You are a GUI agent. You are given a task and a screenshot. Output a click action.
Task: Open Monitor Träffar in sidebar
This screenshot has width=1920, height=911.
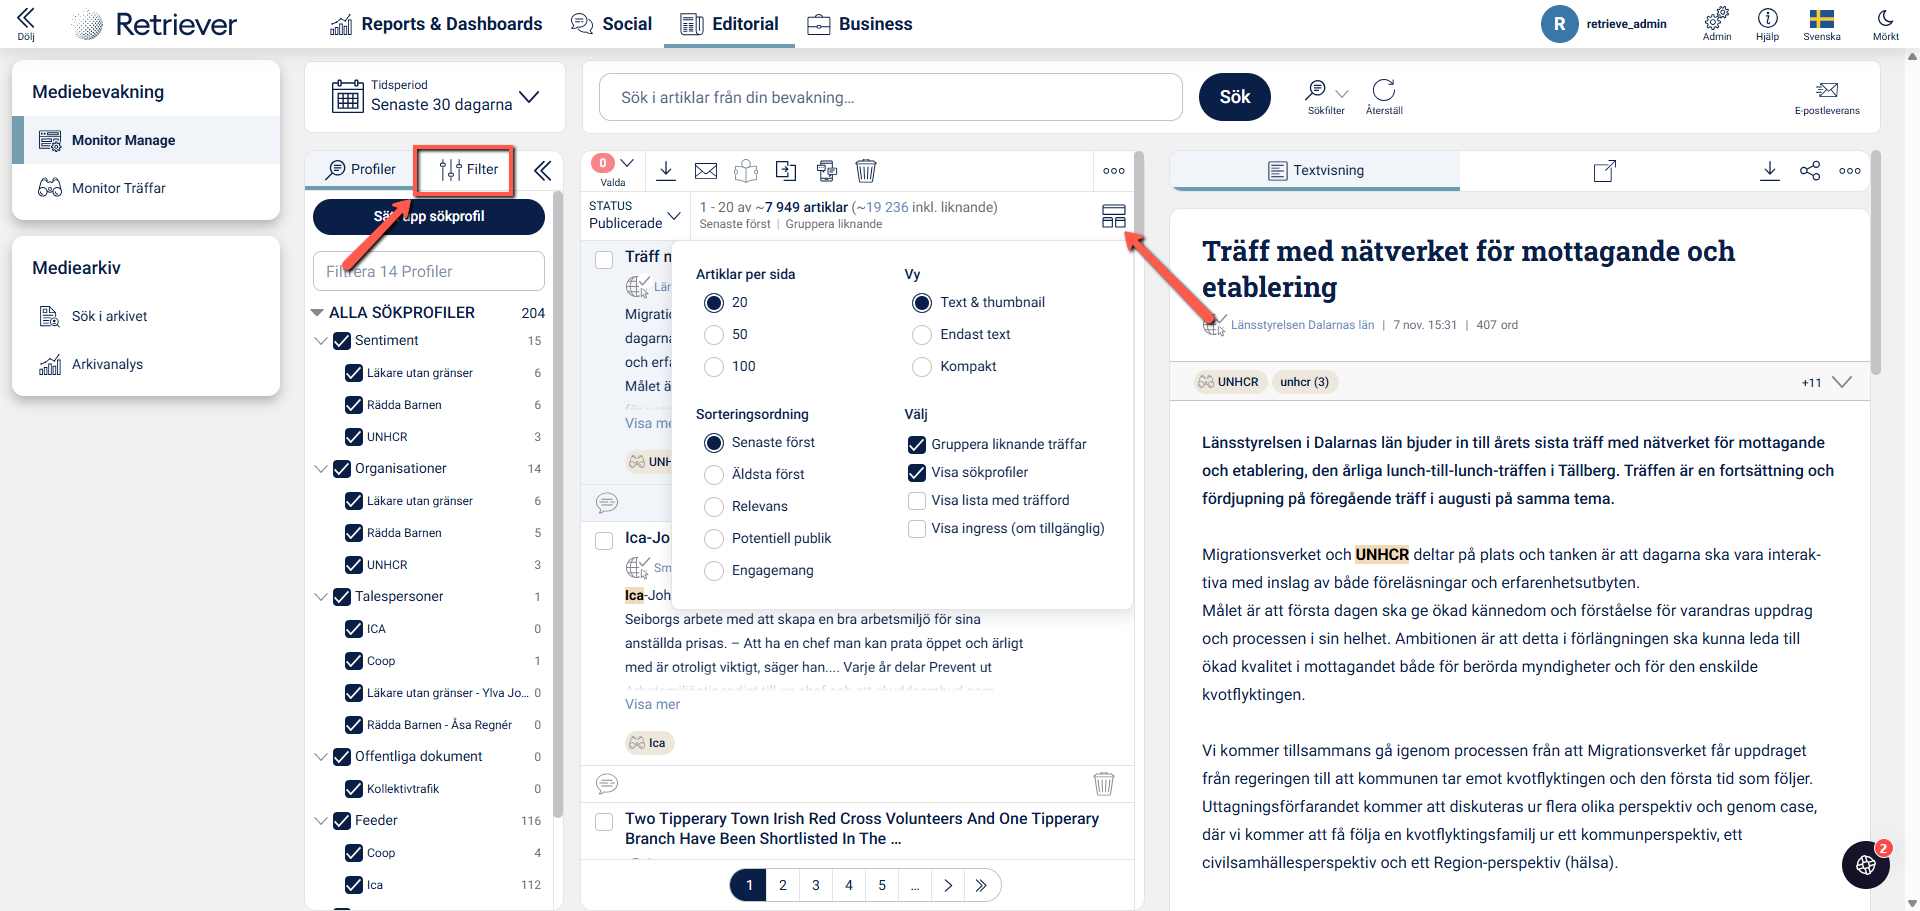146,188
